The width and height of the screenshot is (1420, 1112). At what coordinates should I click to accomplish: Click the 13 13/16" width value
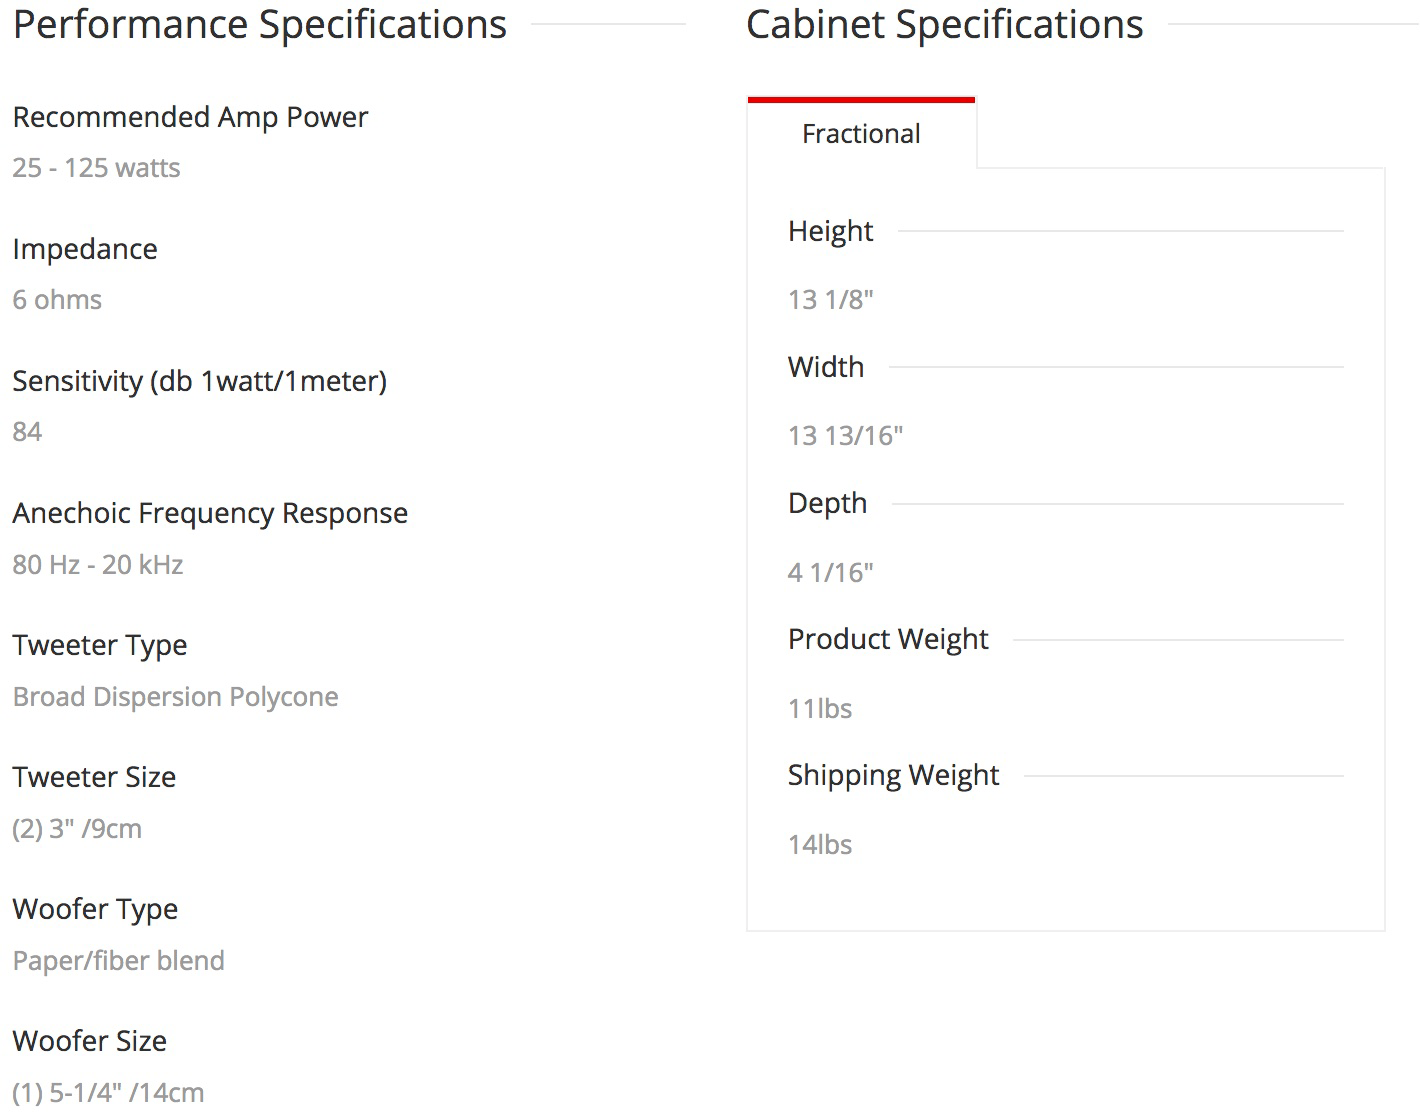tap(845, 436)
